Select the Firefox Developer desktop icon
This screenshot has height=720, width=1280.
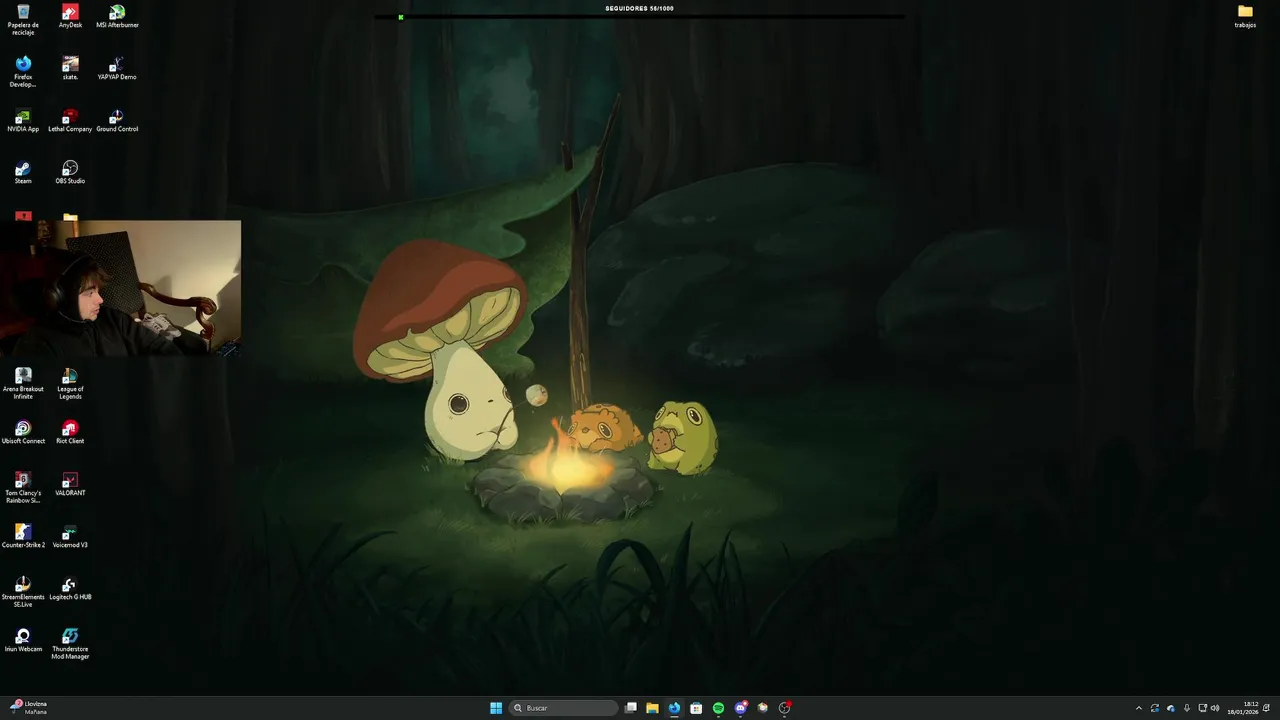[x=23, y=71]
